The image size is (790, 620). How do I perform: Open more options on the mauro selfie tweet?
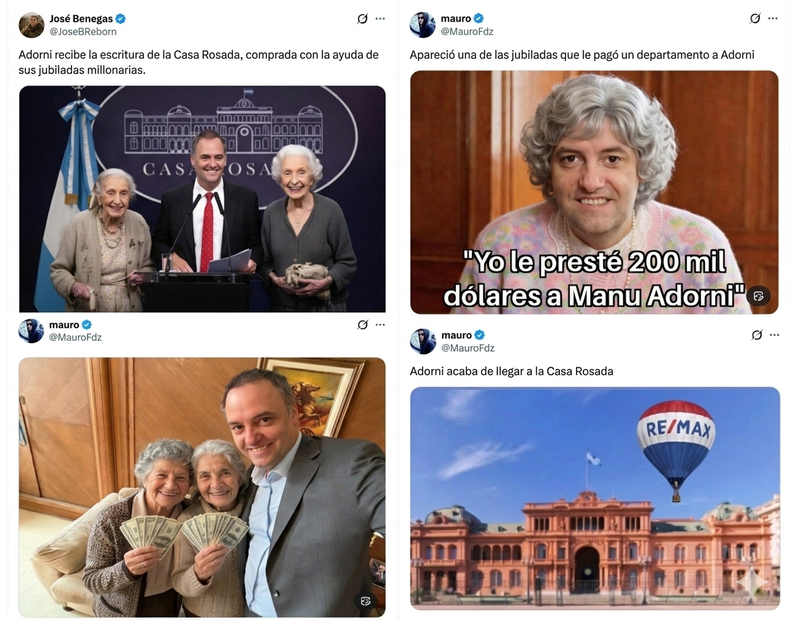[x=380, y=324]
